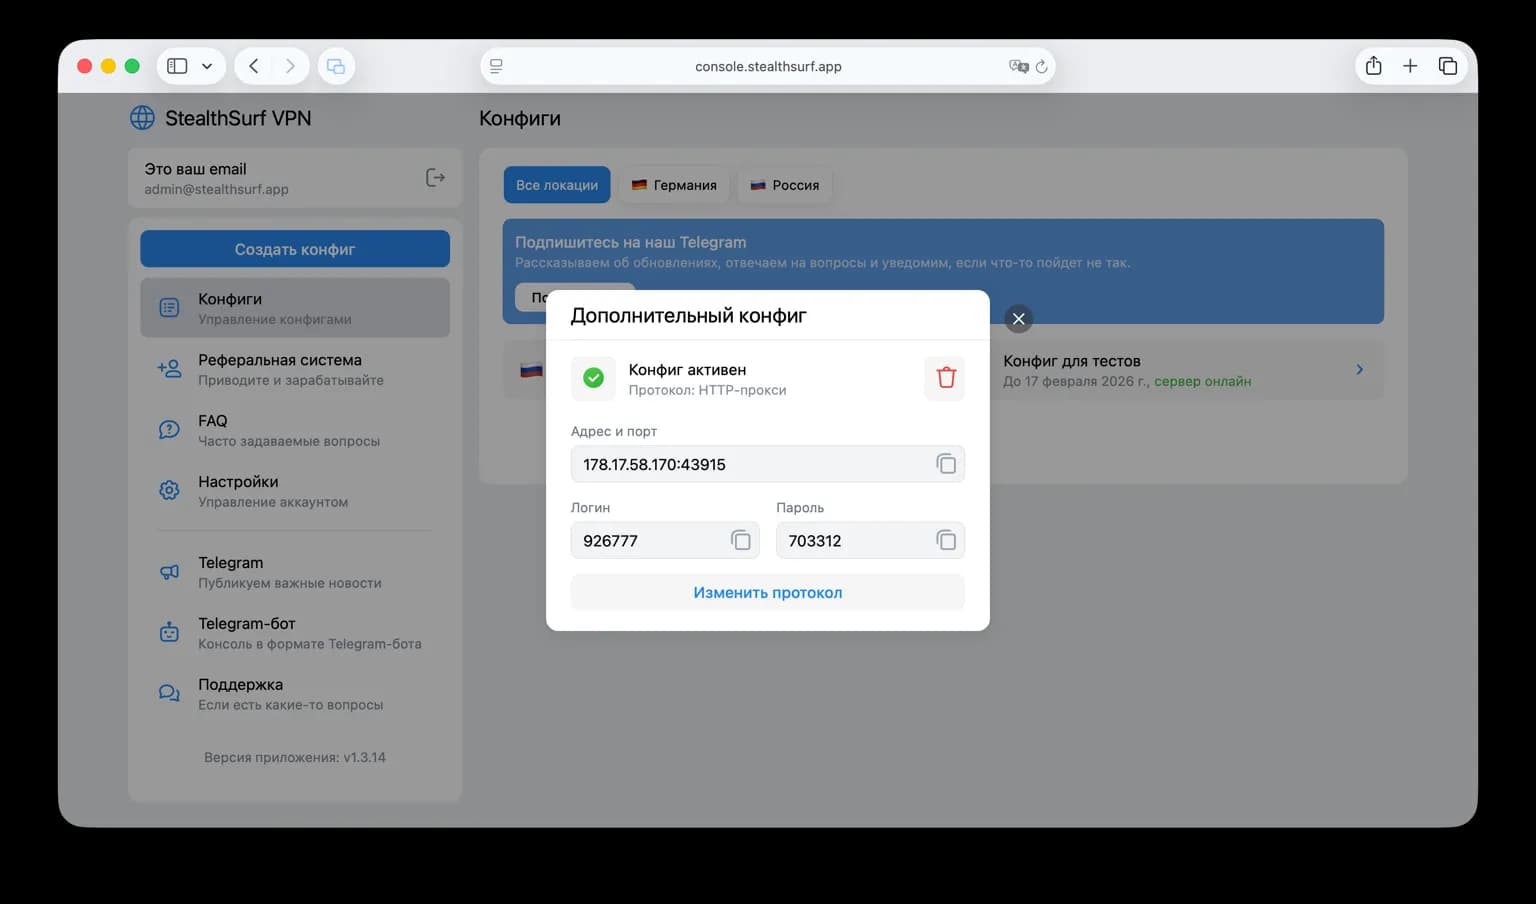
Task: Reload the page with refresh icon
Action: click(1041, 66)
